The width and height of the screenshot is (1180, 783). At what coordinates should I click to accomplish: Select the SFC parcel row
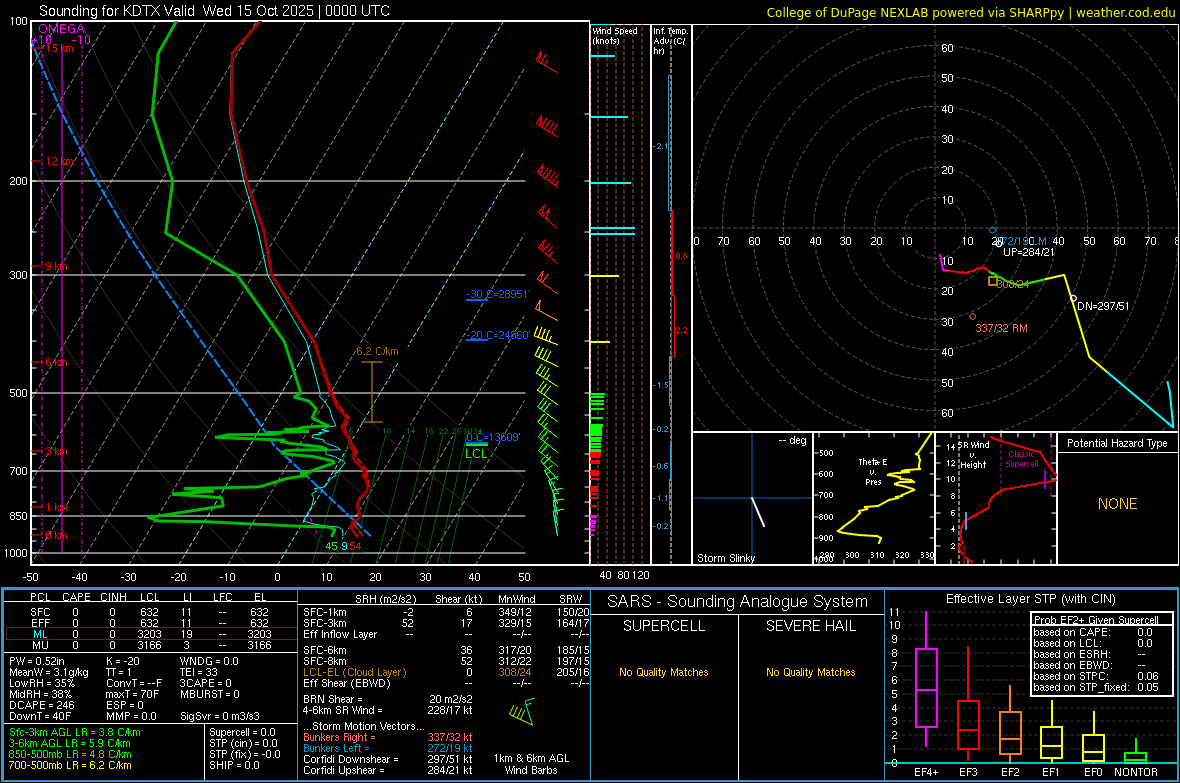click(150, 612)
